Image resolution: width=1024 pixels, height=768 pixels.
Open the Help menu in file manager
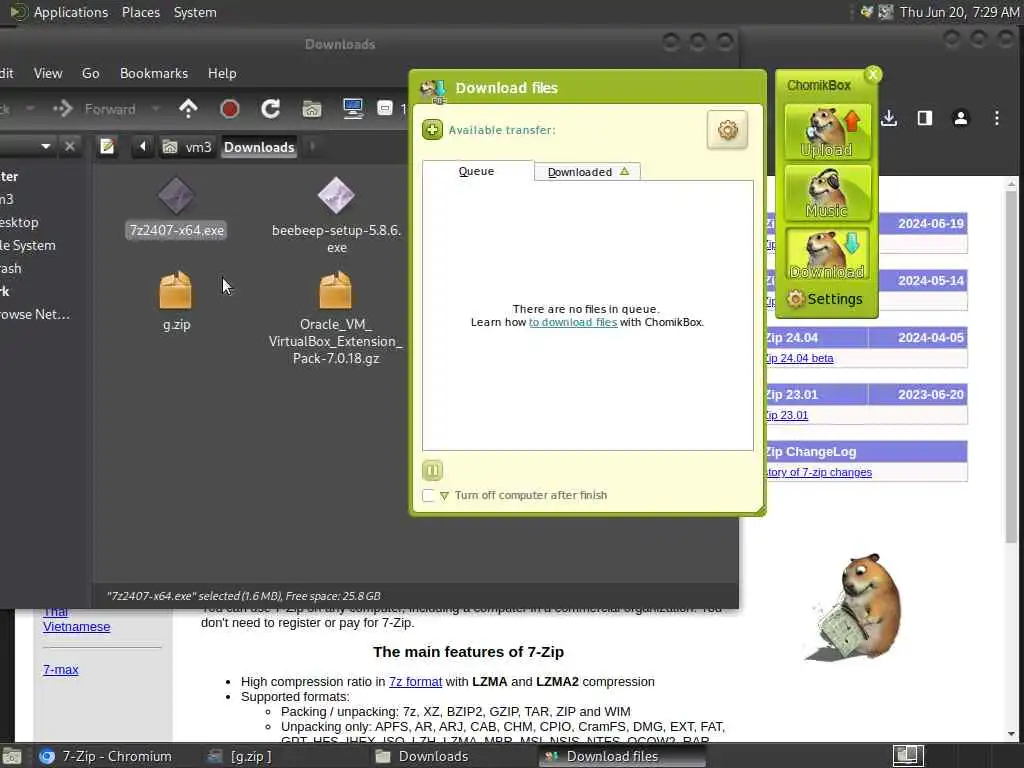(222, 73)
